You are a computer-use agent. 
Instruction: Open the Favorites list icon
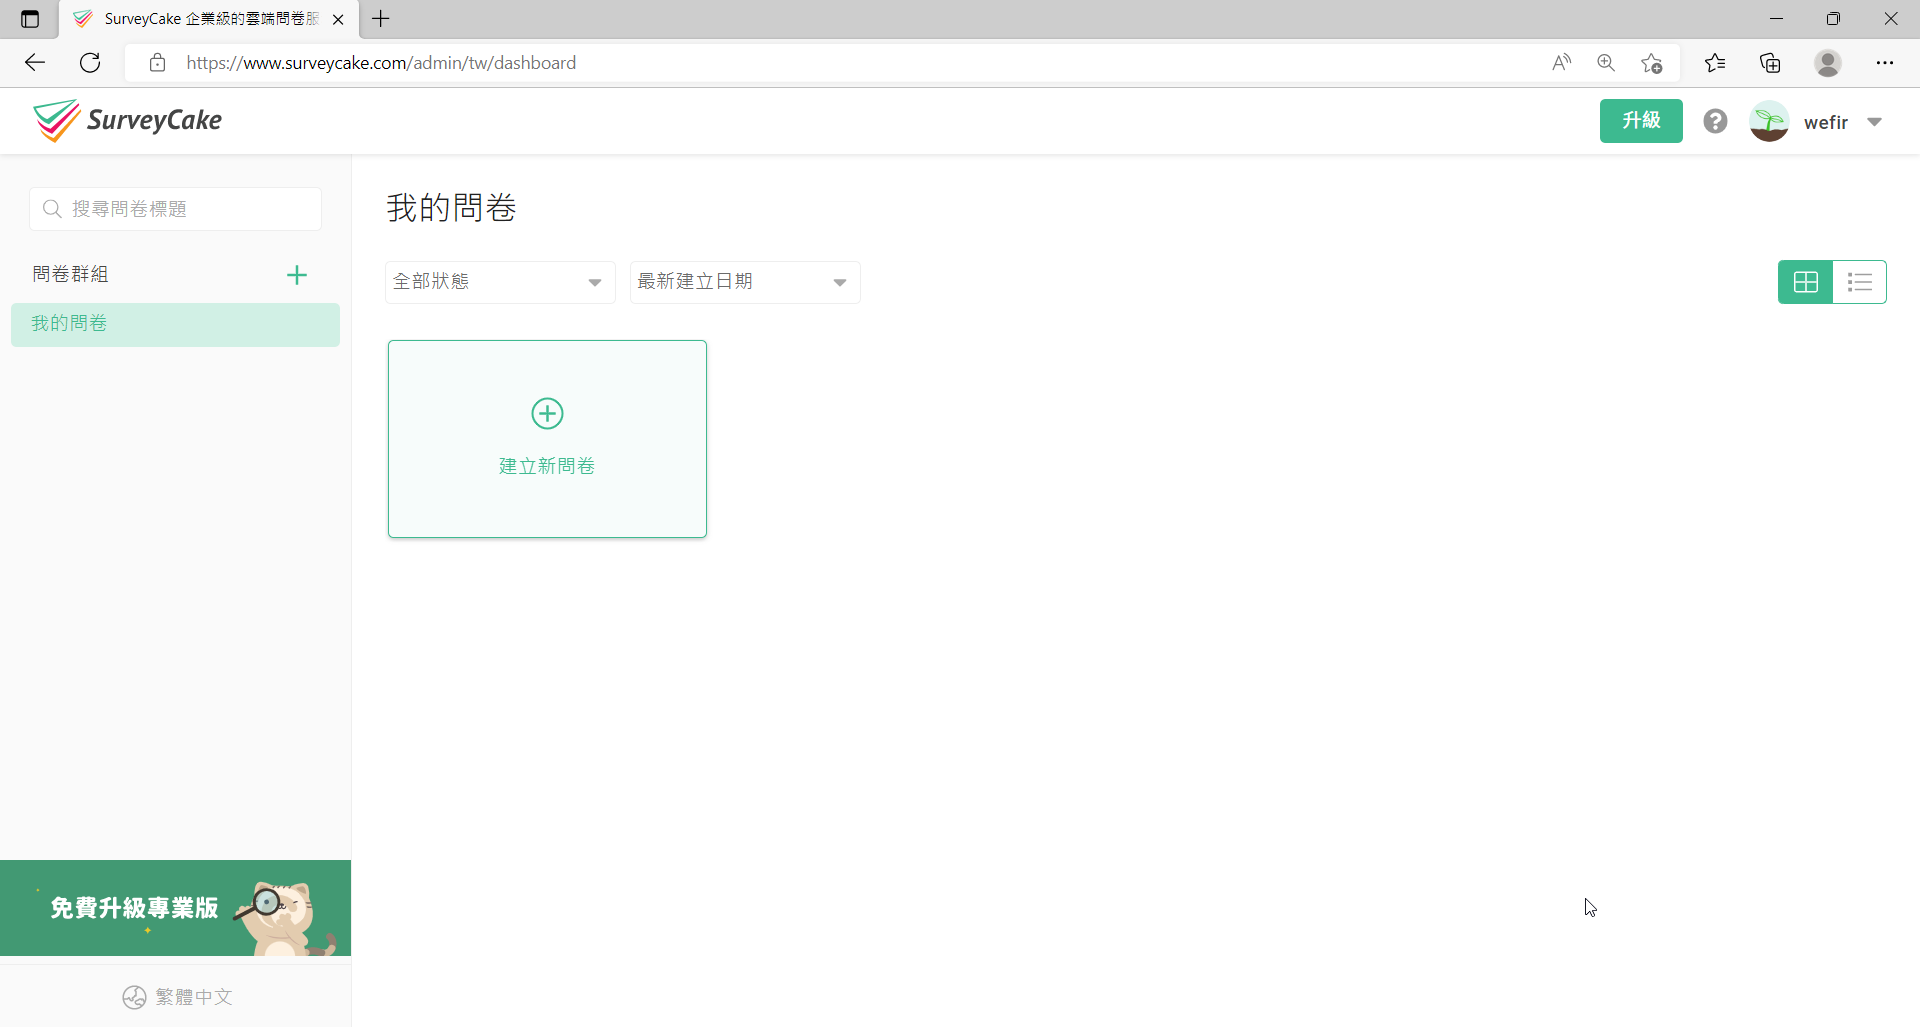(x=1715, y=63)
